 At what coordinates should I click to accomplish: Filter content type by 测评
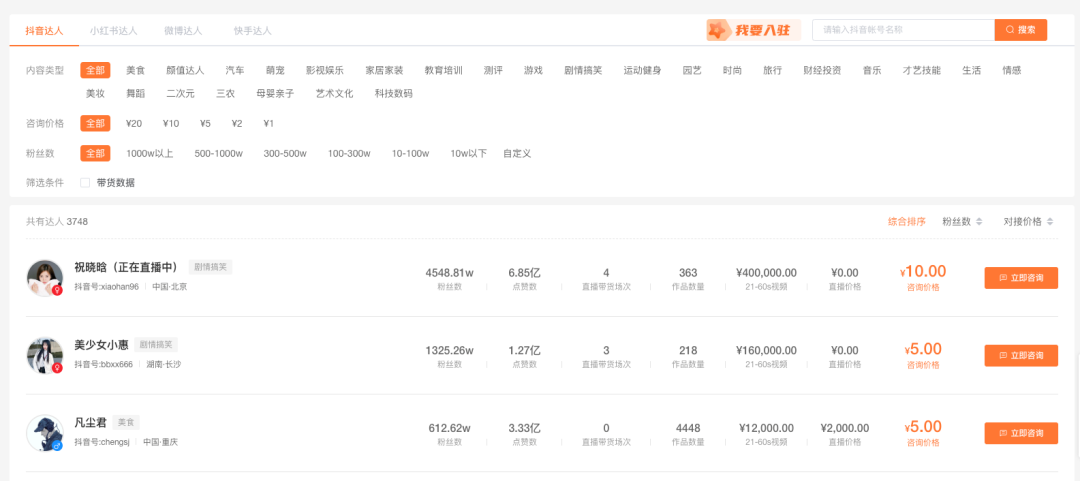coord(493,70)
